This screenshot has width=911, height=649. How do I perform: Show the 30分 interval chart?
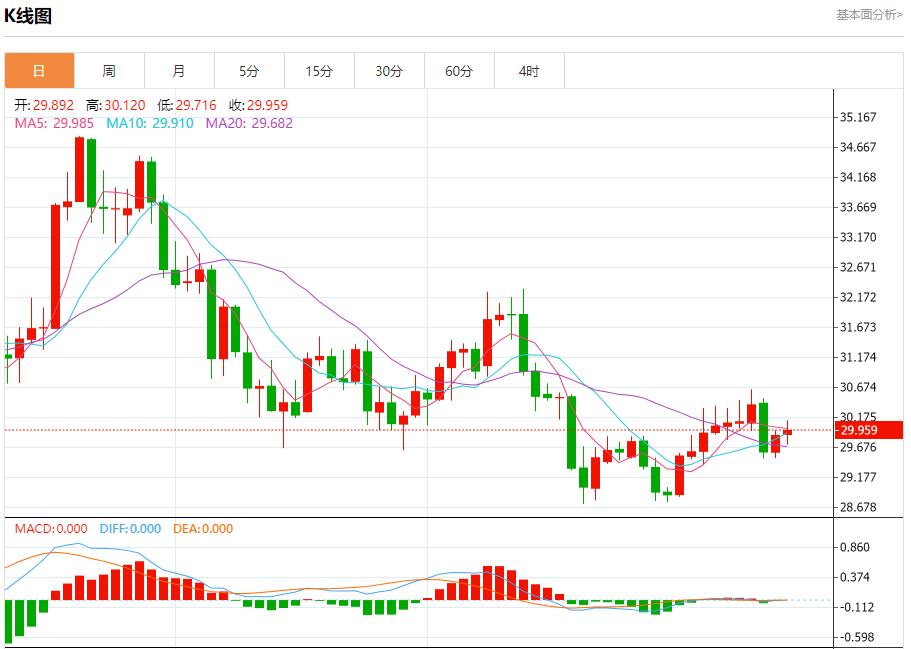pos(389,71)
